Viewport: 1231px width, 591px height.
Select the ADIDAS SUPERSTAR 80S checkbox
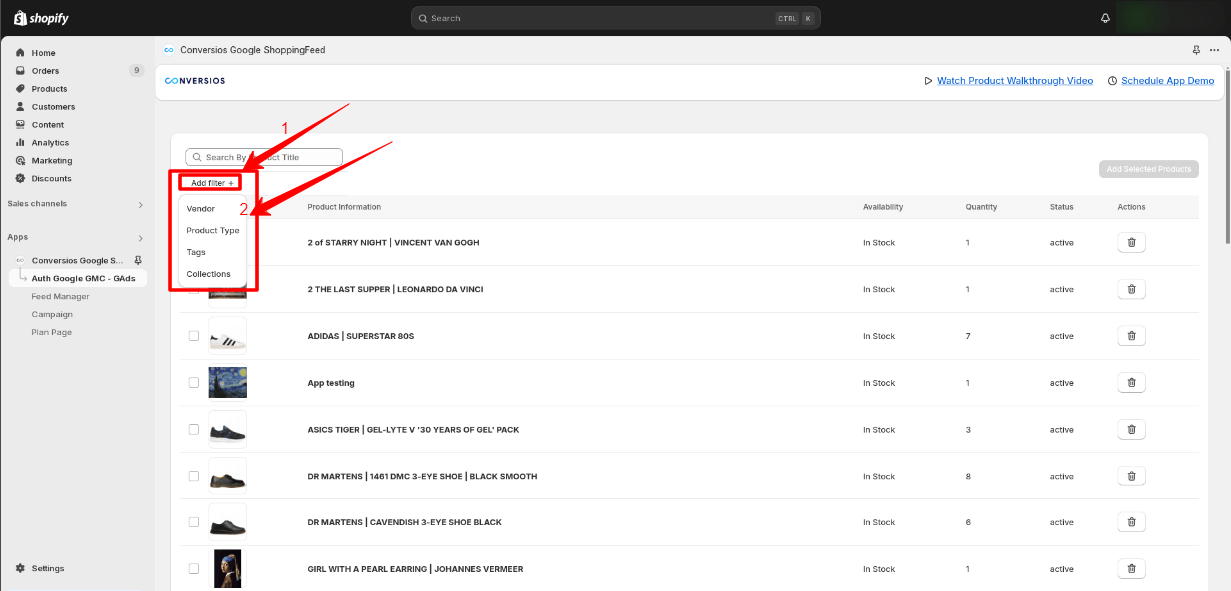[x=194, y=336]
